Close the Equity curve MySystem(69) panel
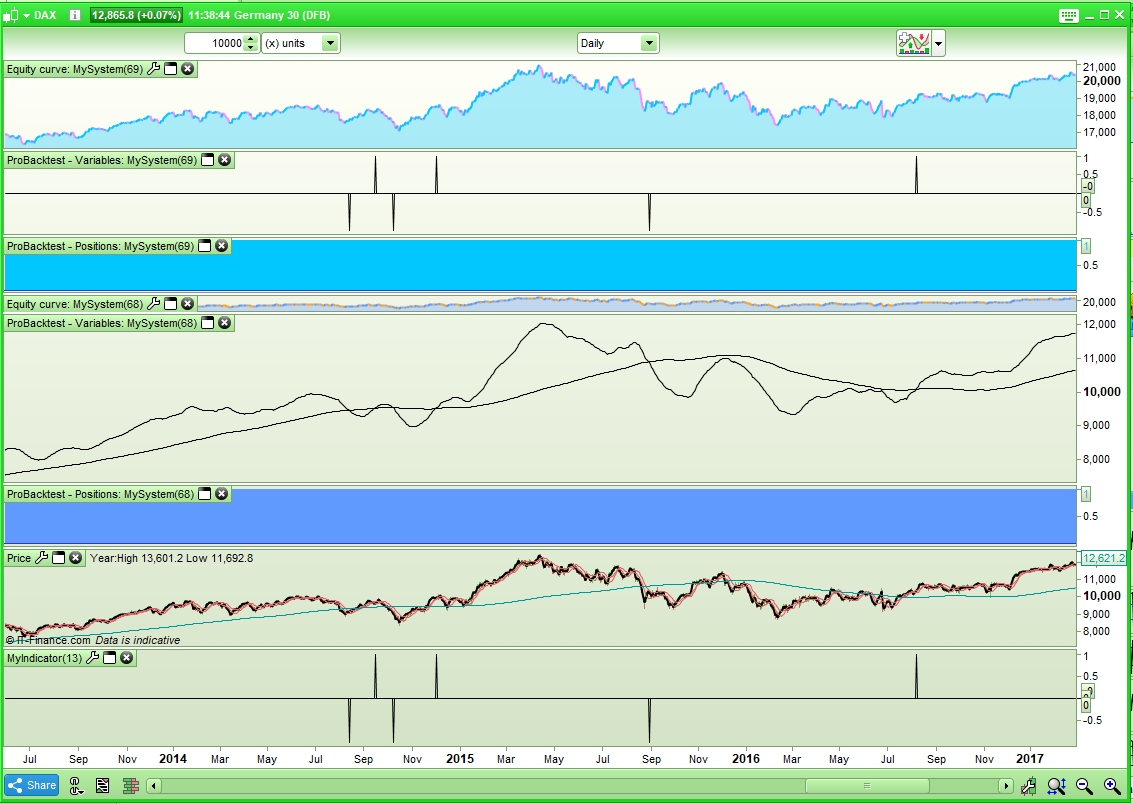The image size is (1133, 804). tap(188, 69)
